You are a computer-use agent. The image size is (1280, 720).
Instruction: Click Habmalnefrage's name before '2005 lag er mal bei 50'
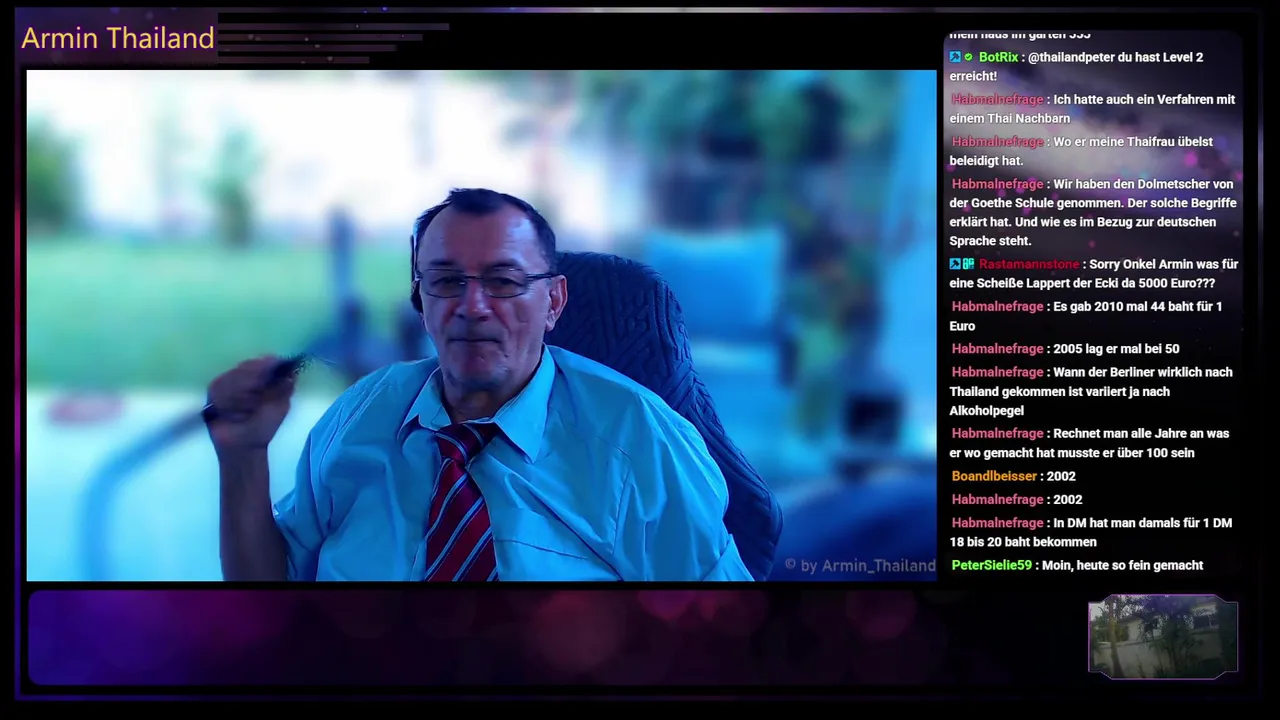(997, 349)
